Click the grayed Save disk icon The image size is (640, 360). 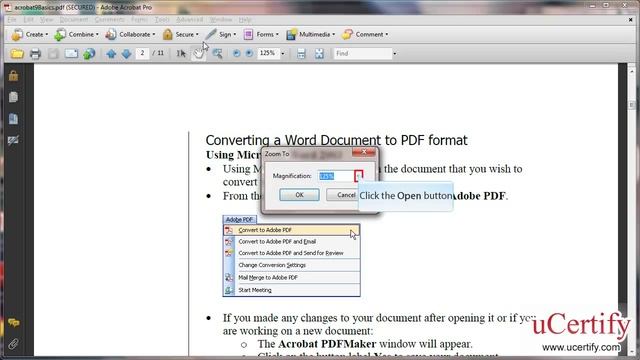[53, 53]
